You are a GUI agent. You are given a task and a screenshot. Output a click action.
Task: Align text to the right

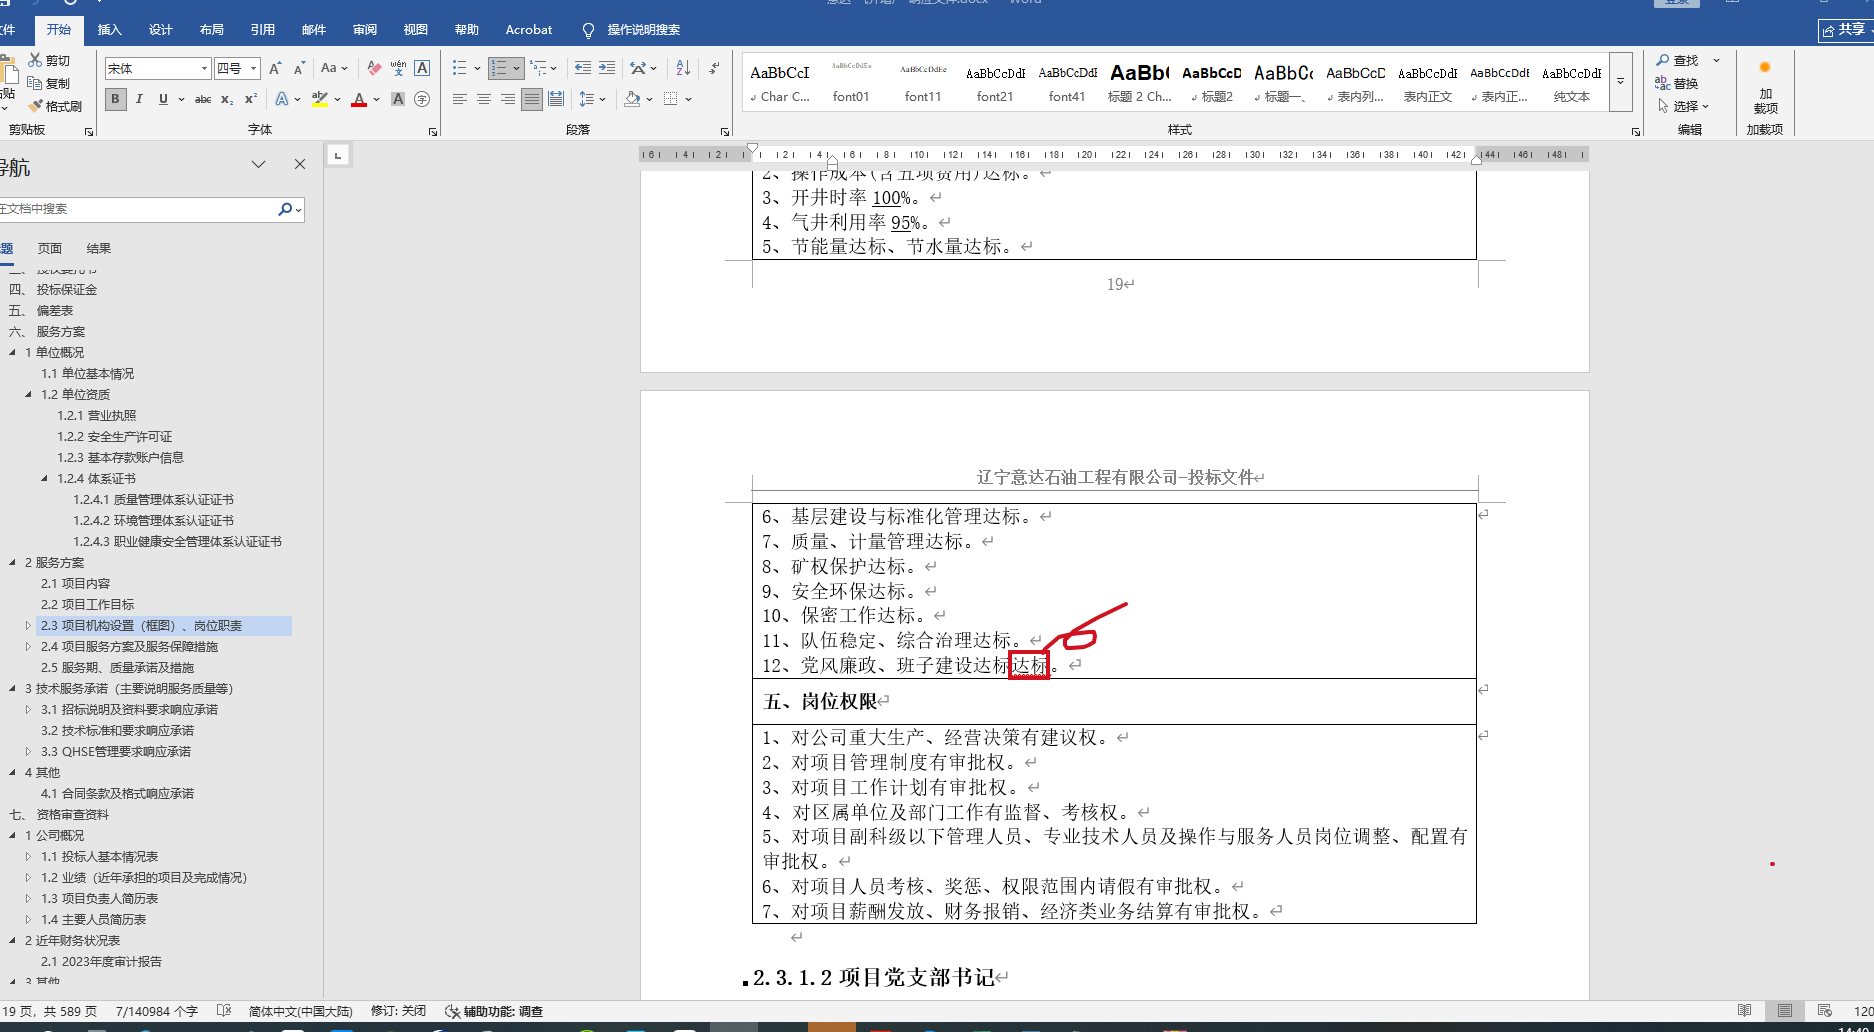pos(508,99)
